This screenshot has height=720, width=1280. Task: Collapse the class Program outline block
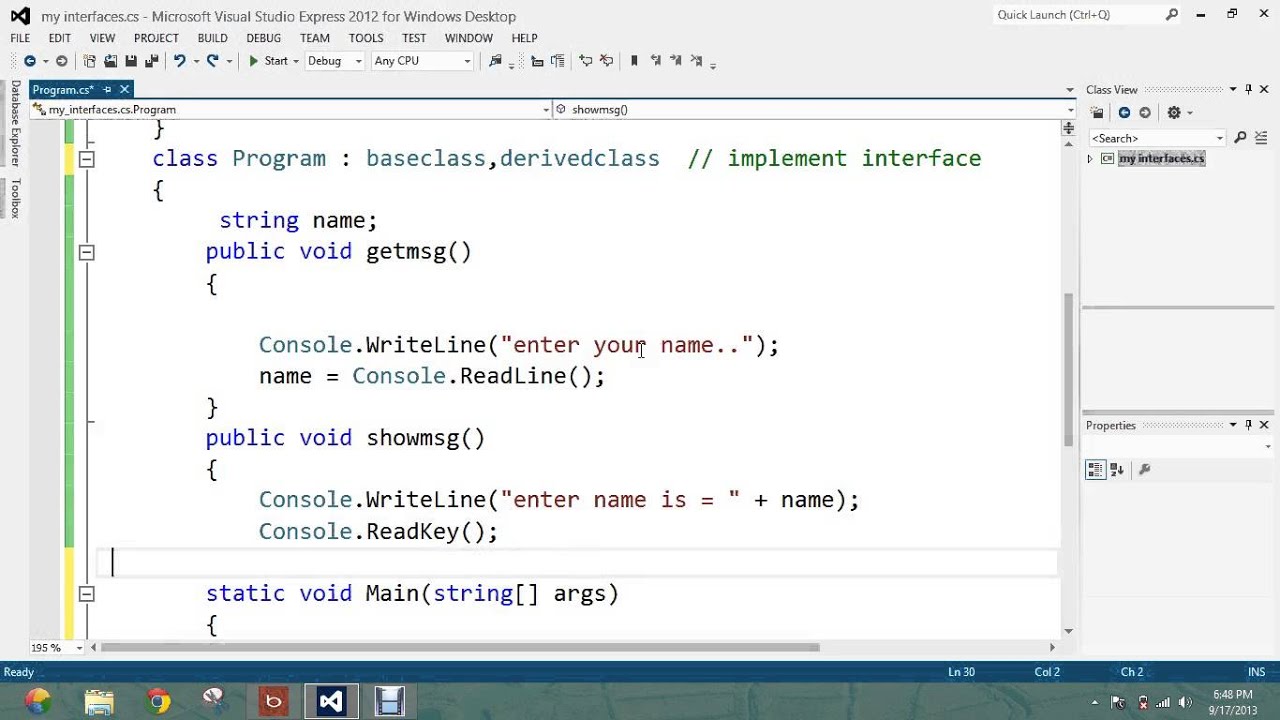coord(87,159)
